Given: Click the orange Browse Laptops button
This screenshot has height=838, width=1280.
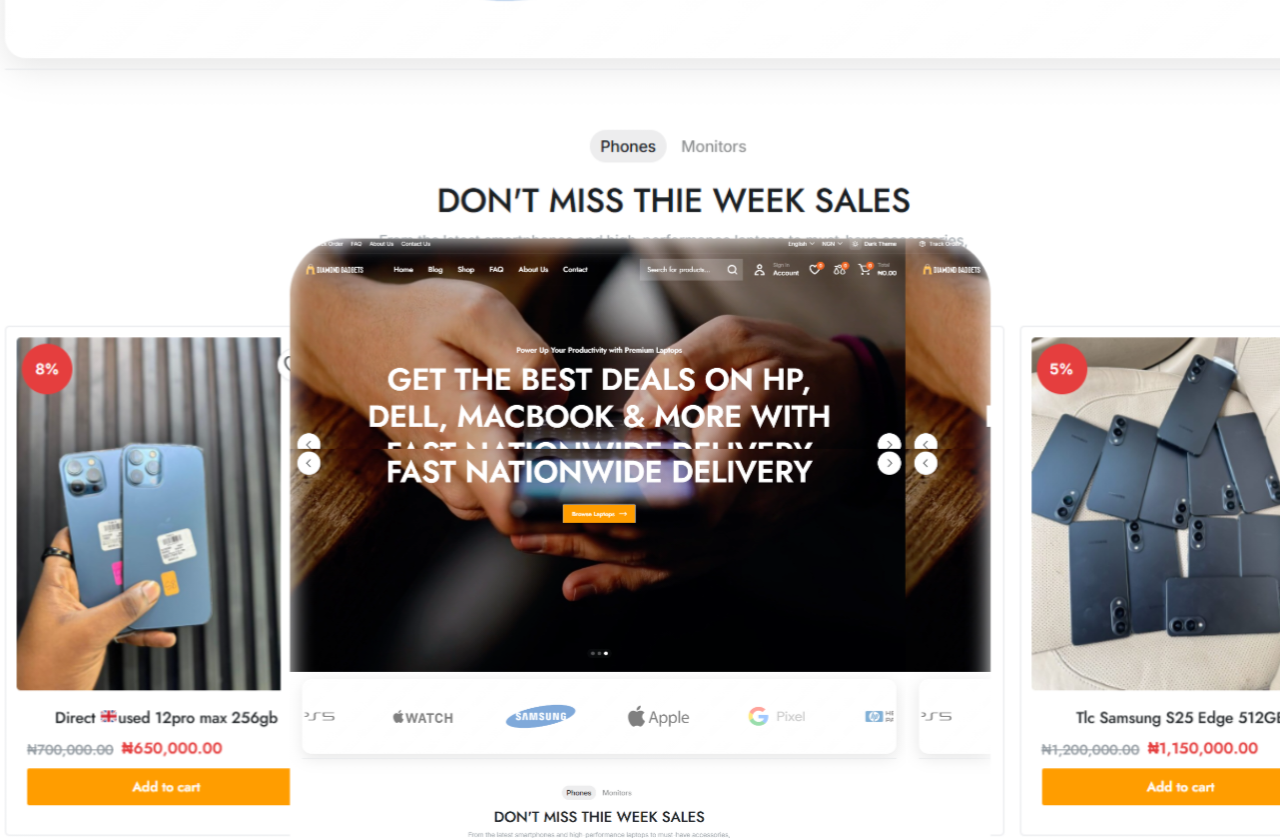Looking at the screenshot, I should 599,514.
